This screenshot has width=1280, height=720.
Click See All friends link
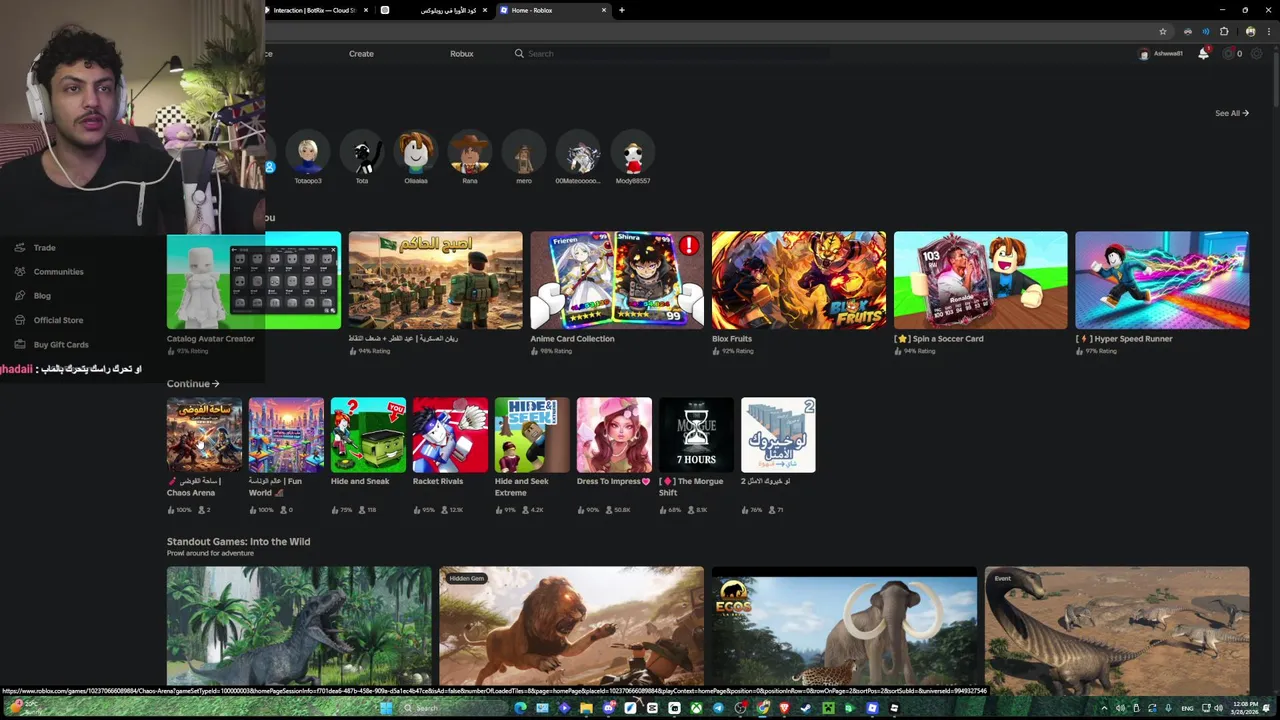coord(1232,113)
